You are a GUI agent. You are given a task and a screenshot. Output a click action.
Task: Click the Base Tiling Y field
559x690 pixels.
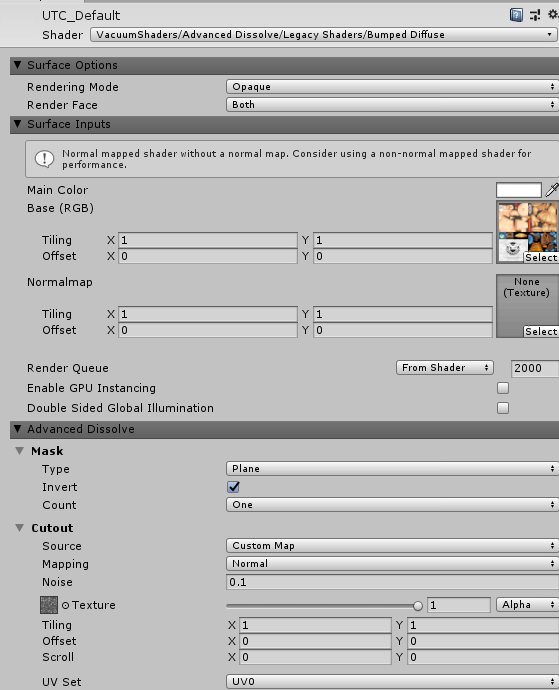(x=403, y=240)
